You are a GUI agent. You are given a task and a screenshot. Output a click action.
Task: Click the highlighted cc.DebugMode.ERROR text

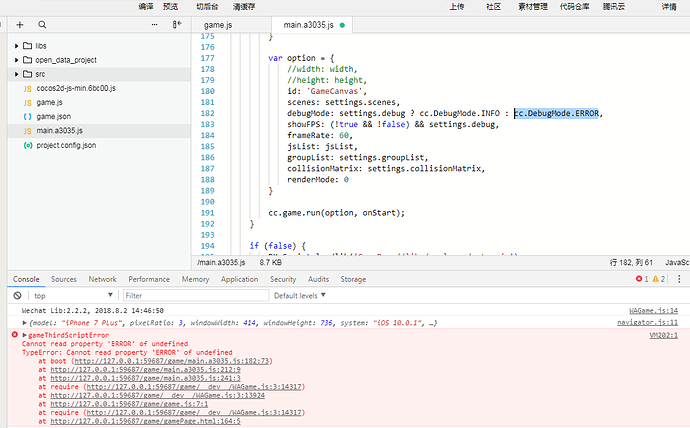[x=557, y=113]
